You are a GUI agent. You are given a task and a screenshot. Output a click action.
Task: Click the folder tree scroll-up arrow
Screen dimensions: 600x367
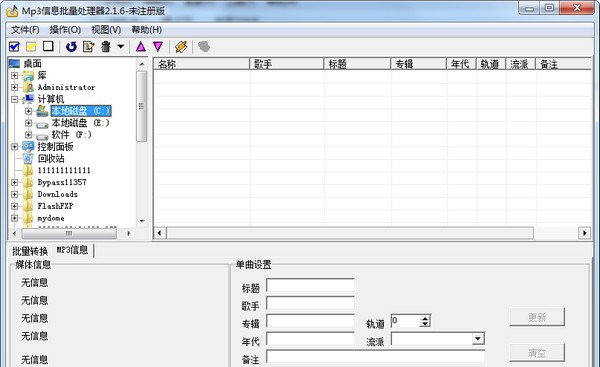pyautogui.click(x=142, y=64)
